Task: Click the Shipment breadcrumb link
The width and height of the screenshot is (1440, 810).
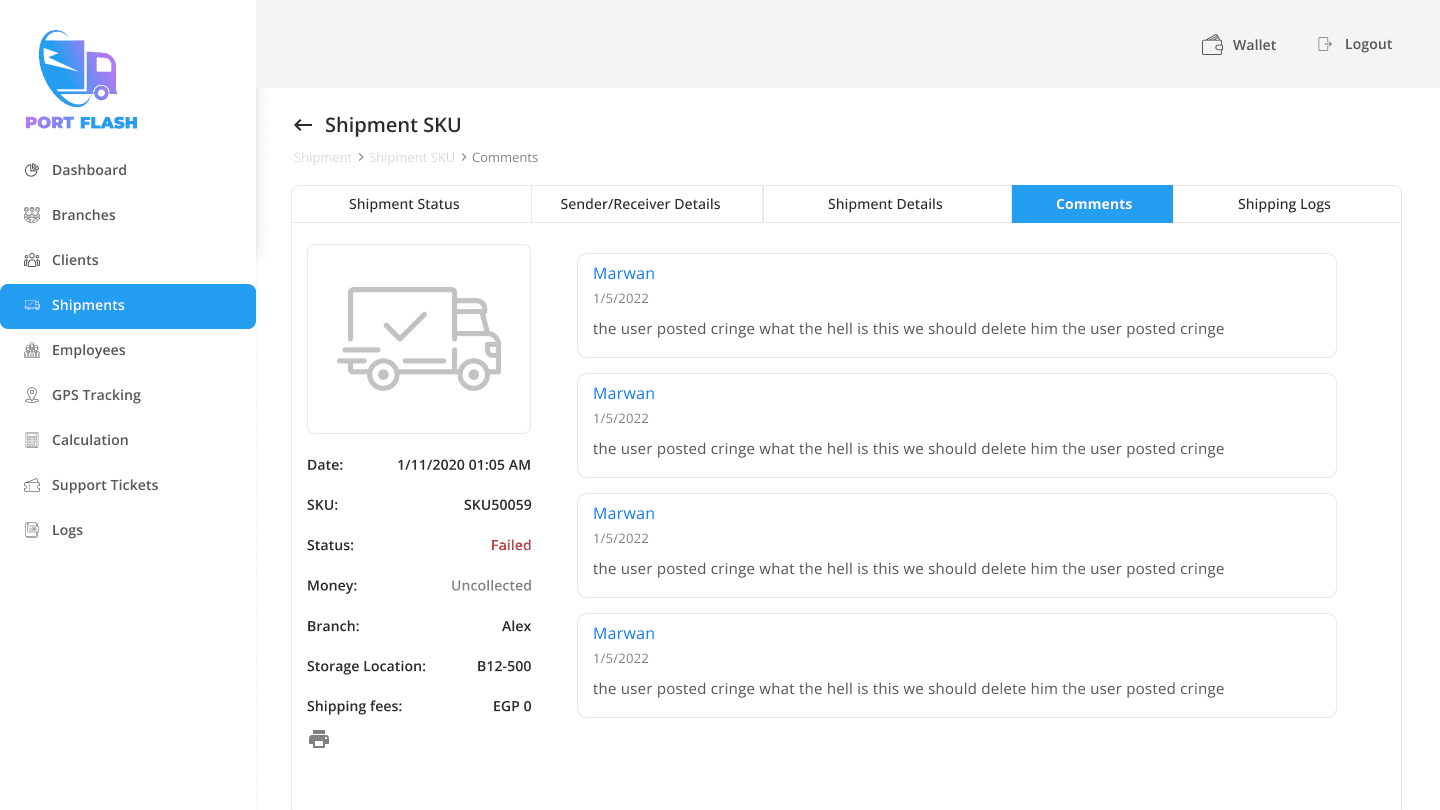Action: point(322,158)
